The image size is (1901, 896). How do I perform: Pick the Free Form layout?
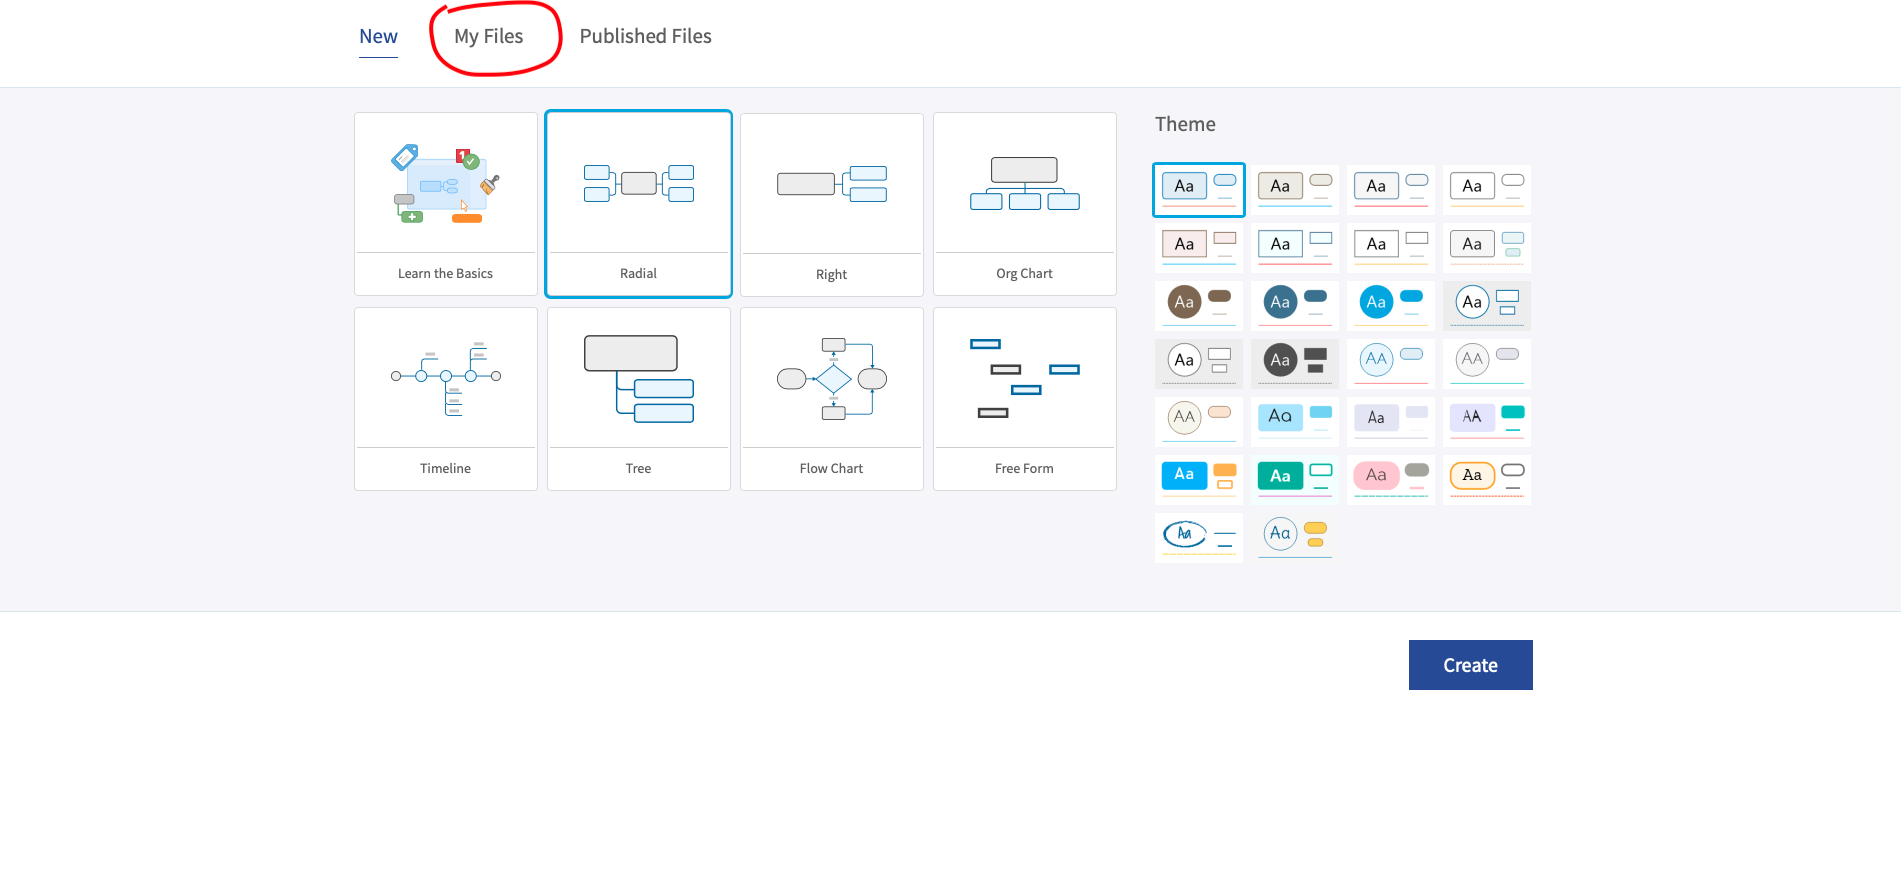pyautogui.click(x=1024, y=398)
